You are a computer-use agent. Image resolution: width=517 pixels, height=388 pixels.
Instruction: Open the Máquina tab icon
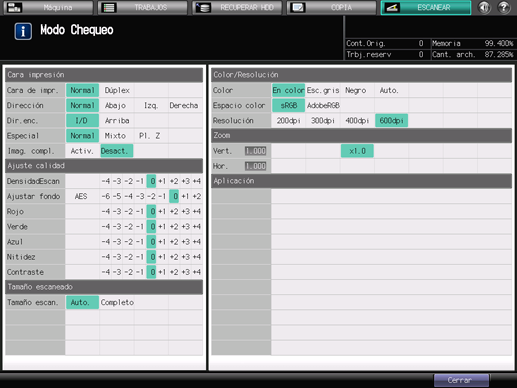click(14, 7)
